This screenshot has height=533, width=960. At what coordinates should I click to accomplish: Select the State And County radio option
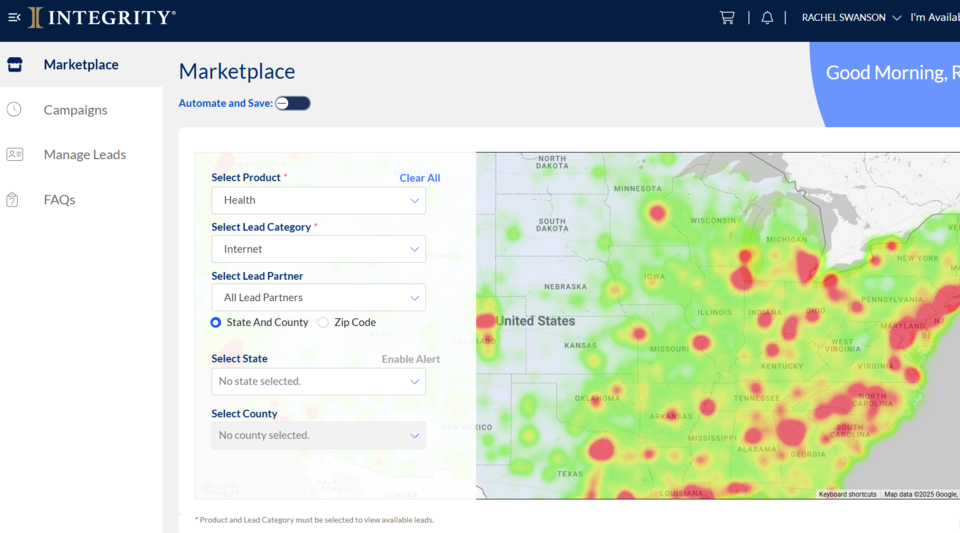216,322
